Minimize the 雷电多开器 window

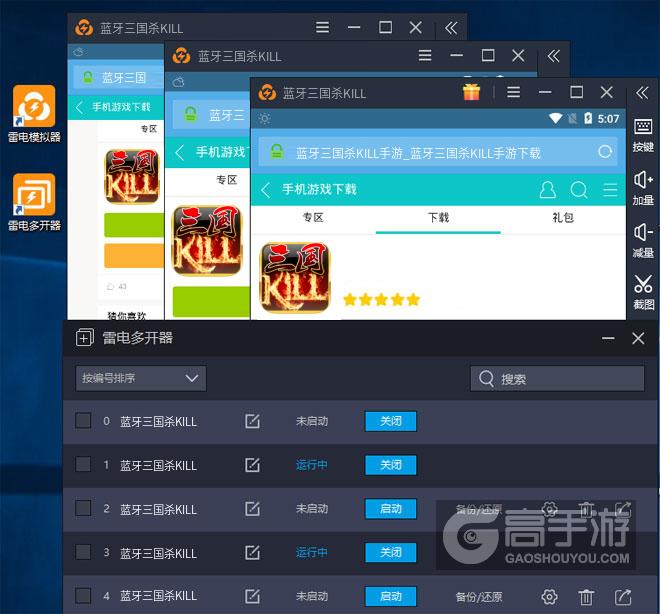608,338
